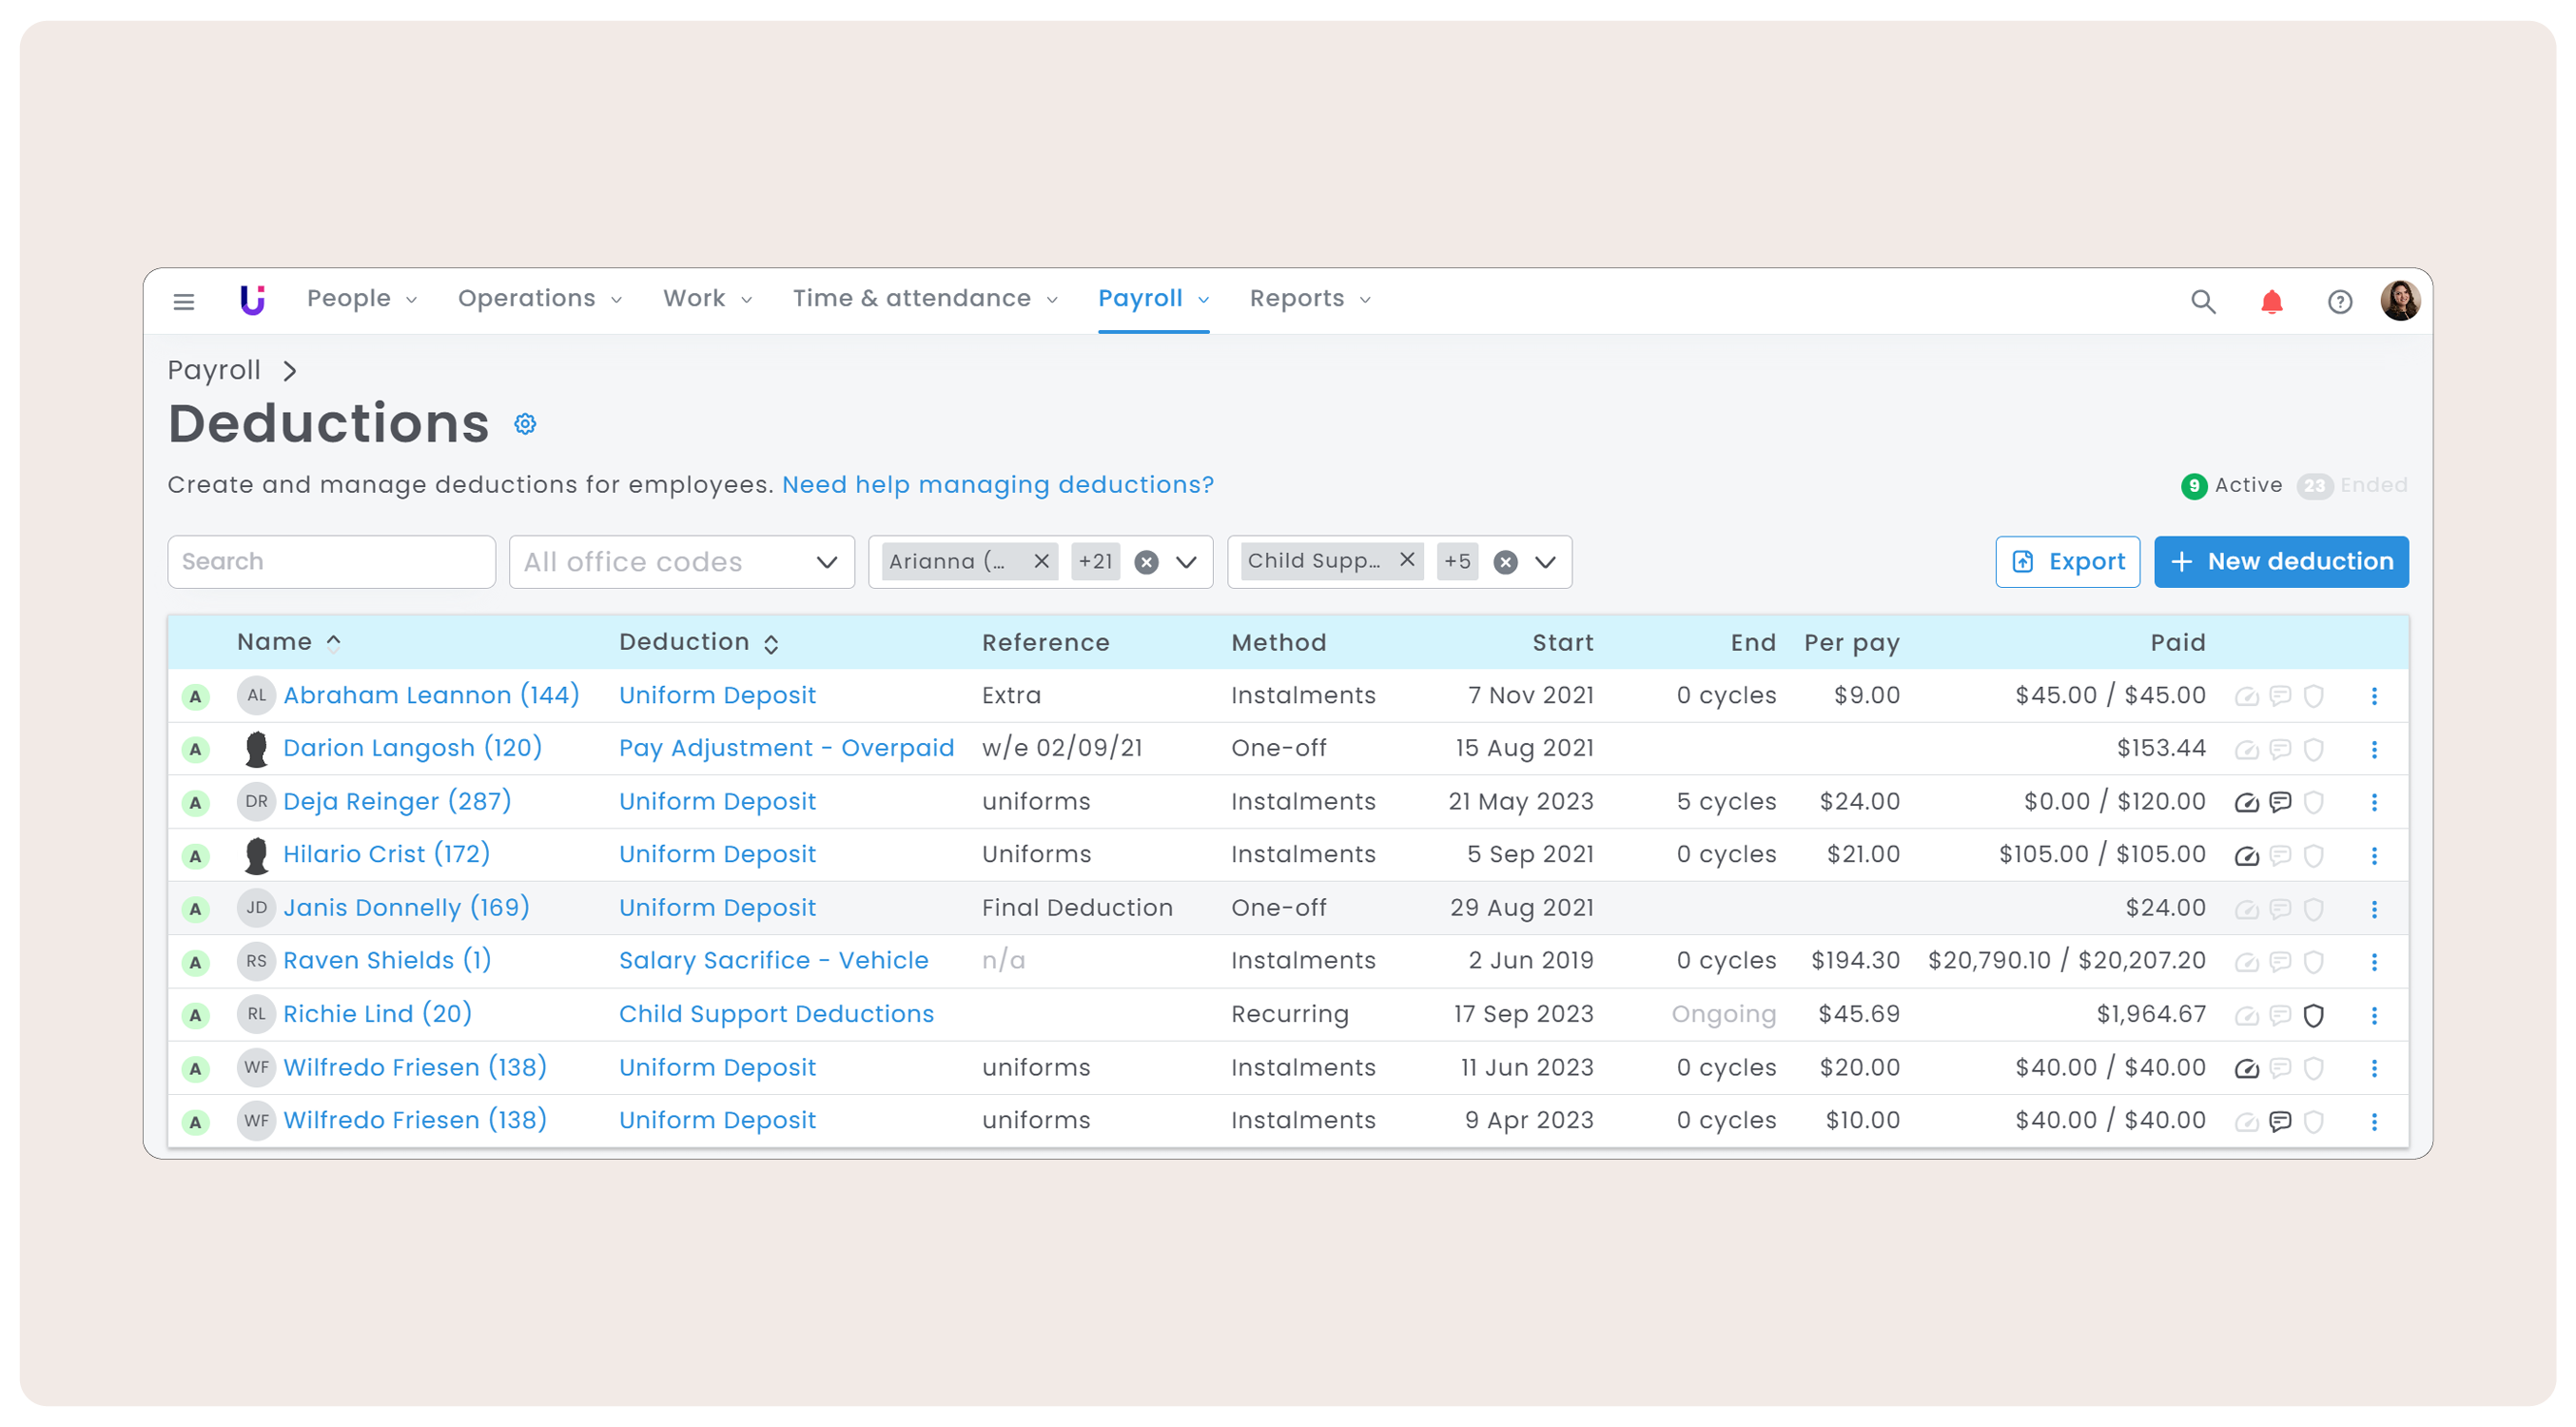Open the red notifications bell
2576x1427 pixels.
(2271, 301)
